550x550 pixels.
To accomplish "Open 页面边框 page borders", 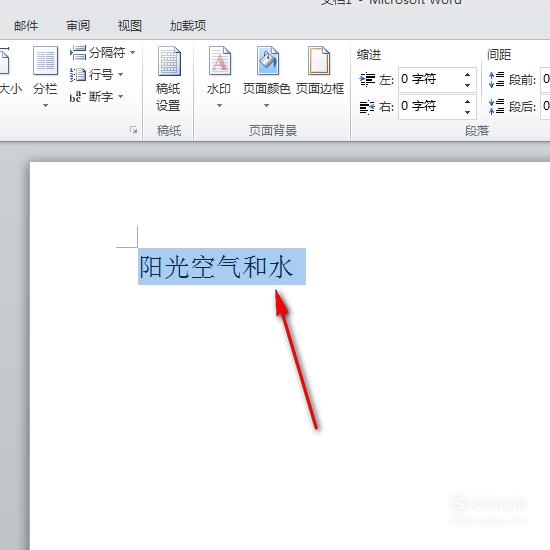I will [x=320, y=71].
